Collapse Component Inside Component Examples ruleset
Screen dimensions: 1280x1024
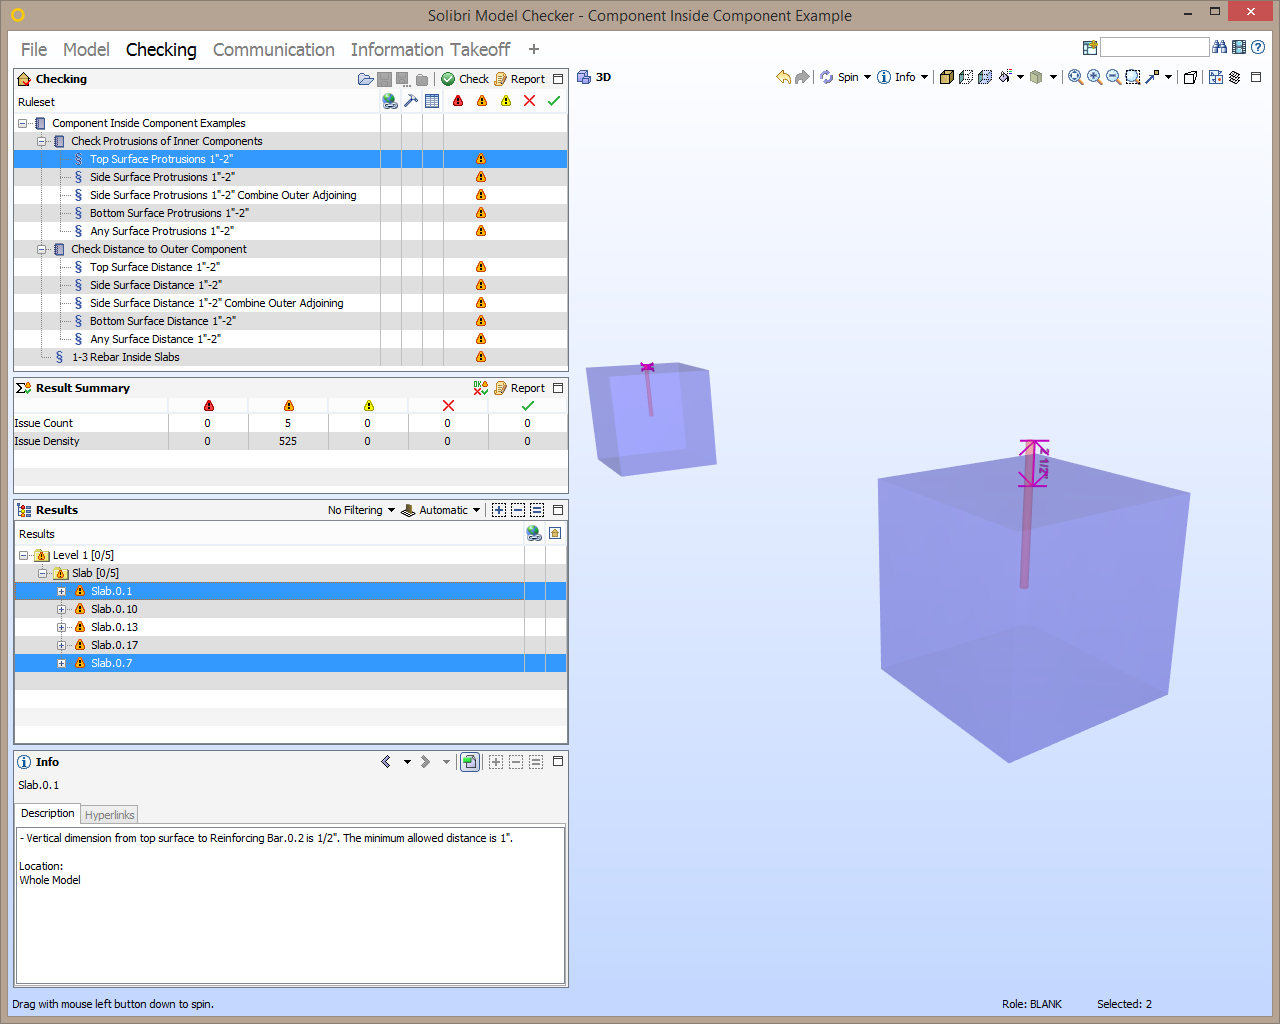[23, 124]
